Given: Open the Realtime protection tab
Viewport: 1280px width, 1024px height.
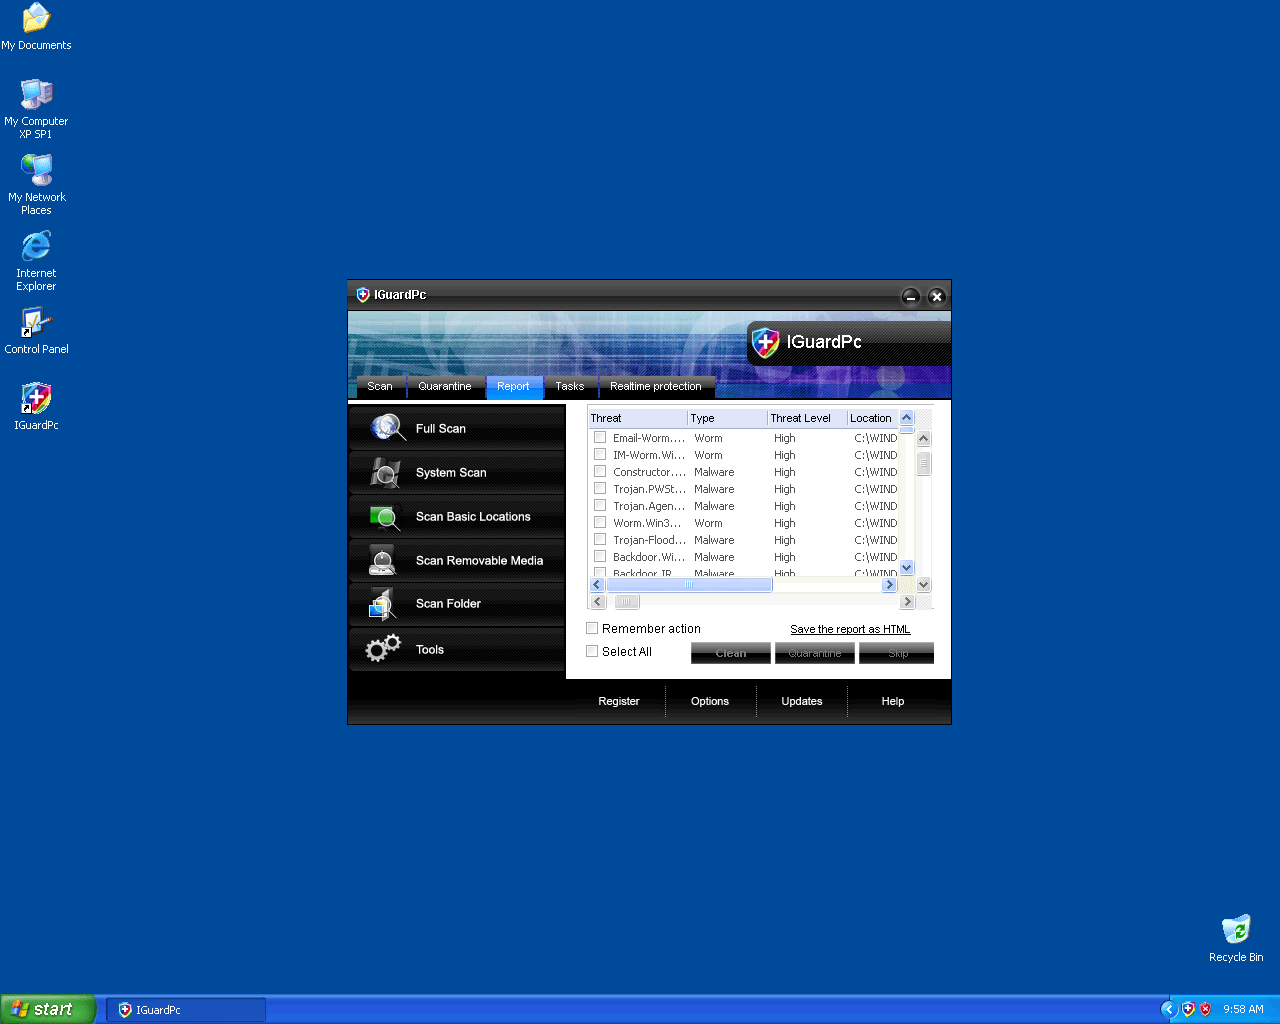Looking at the screenshot, I should click(x=656, y=386).
